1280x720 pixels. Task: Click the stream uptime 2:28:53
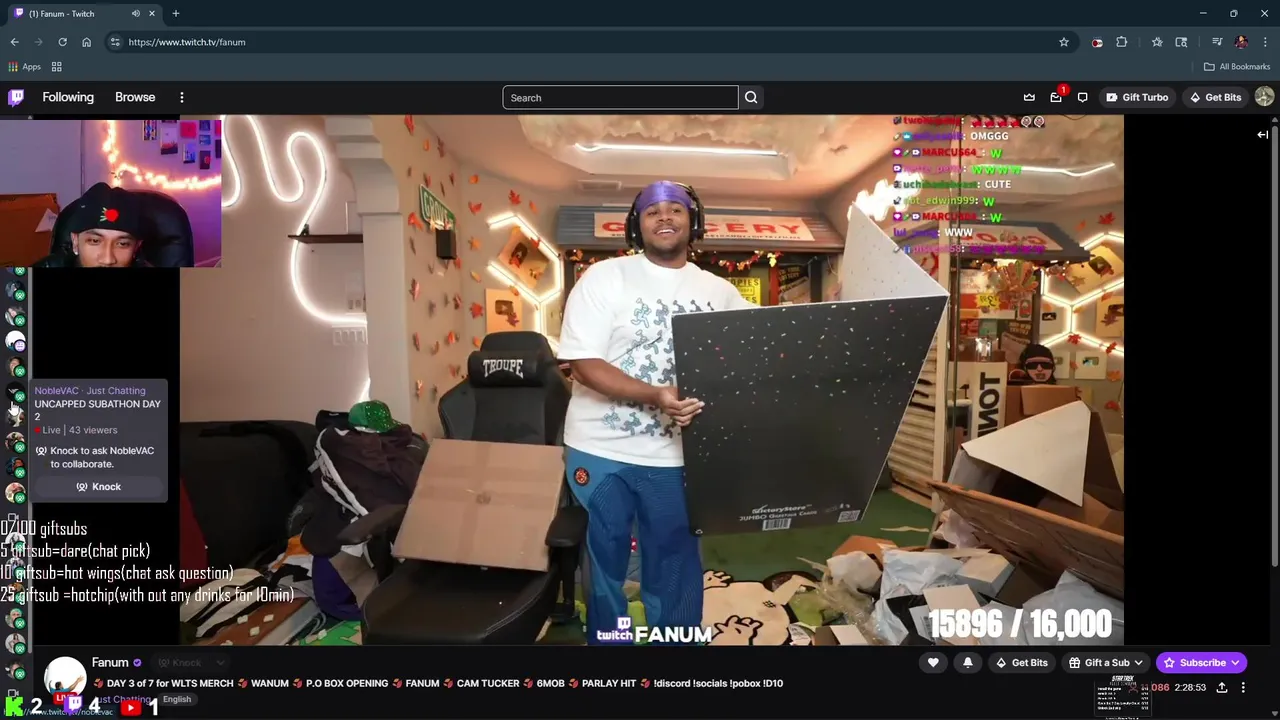click(x=1189, y=687)
